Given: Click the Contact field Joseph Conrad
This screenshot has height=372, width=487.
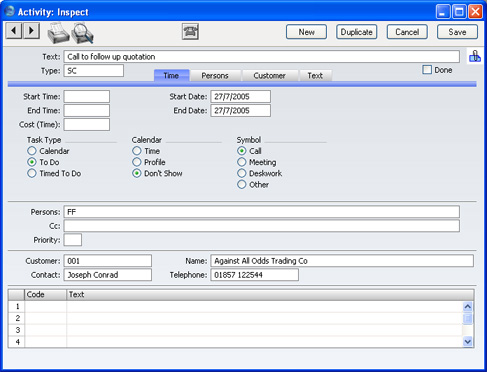Looking at the screenshot, I should click(x=108, y=275).
